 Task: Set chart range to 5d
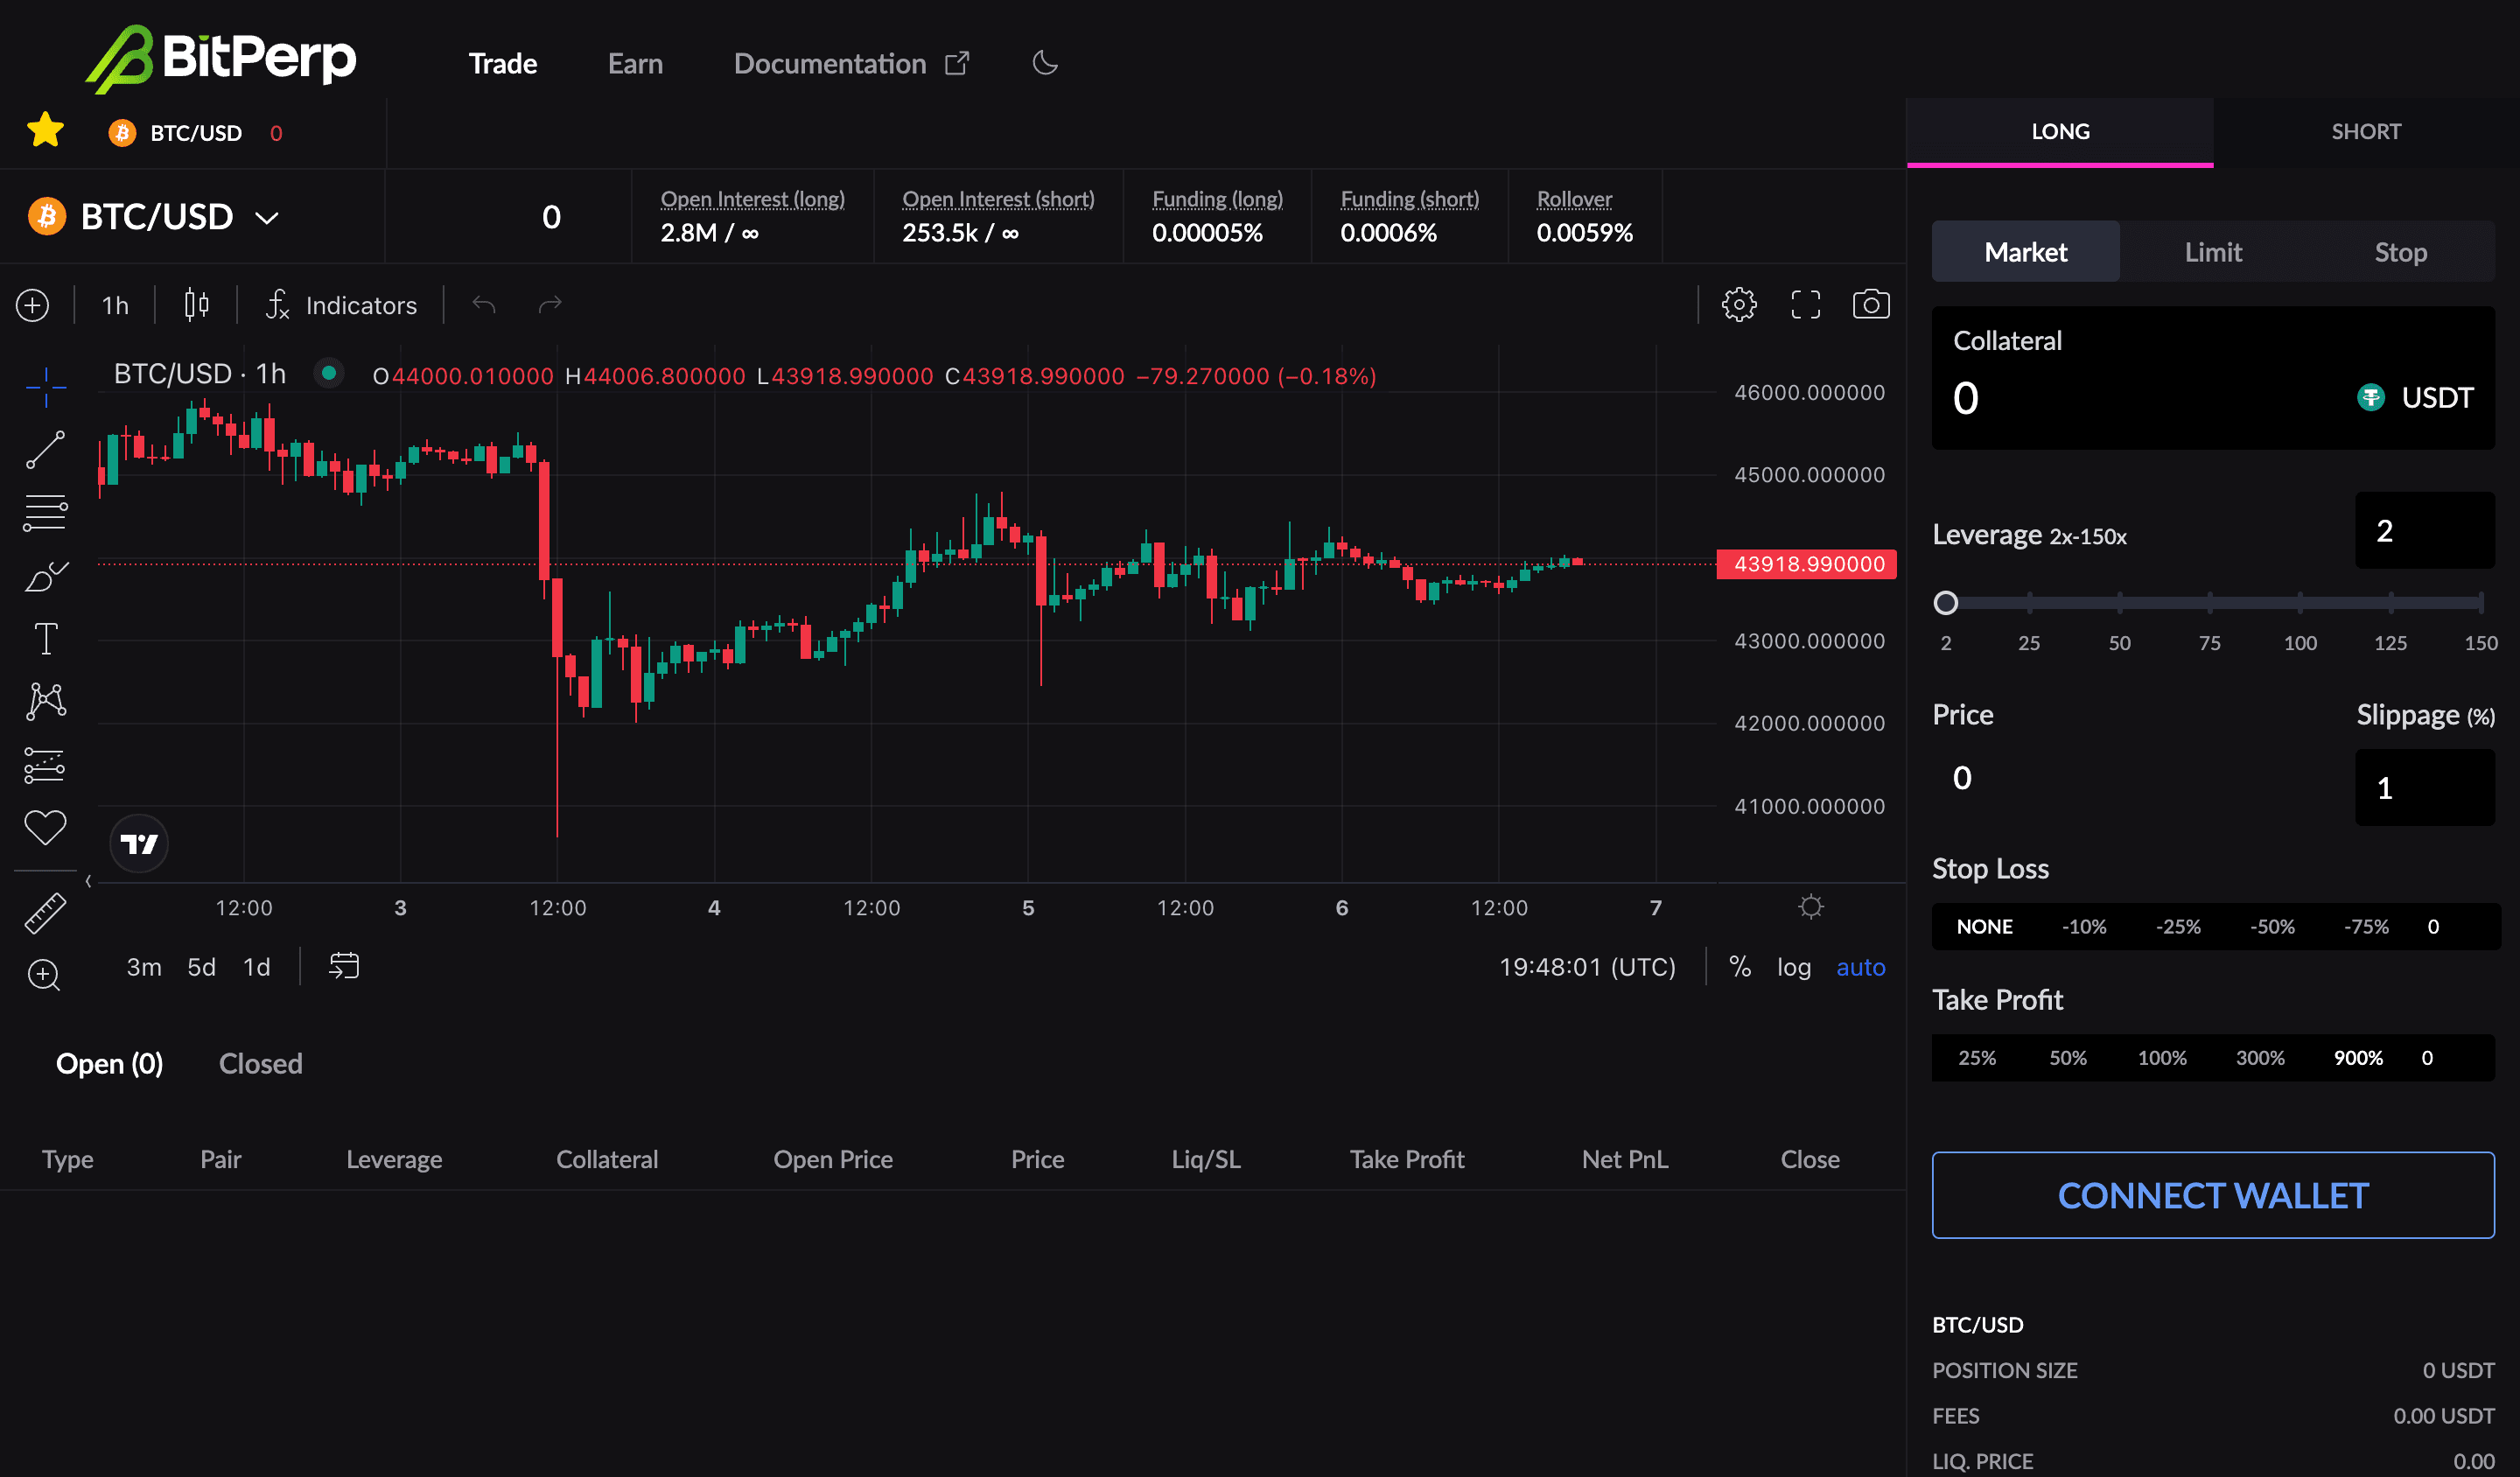(201, 967)
